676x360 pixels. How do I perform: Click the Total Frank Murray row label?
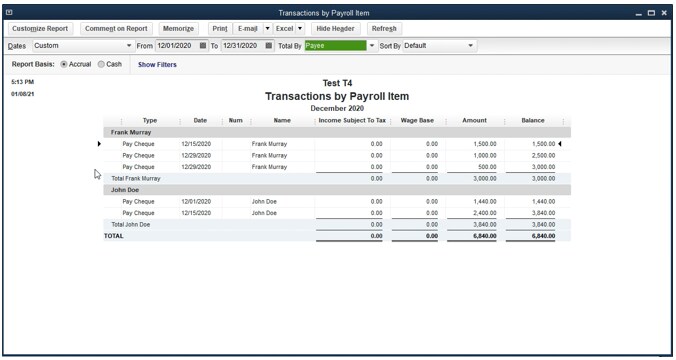pyautogui.click(x=136, y=178)
